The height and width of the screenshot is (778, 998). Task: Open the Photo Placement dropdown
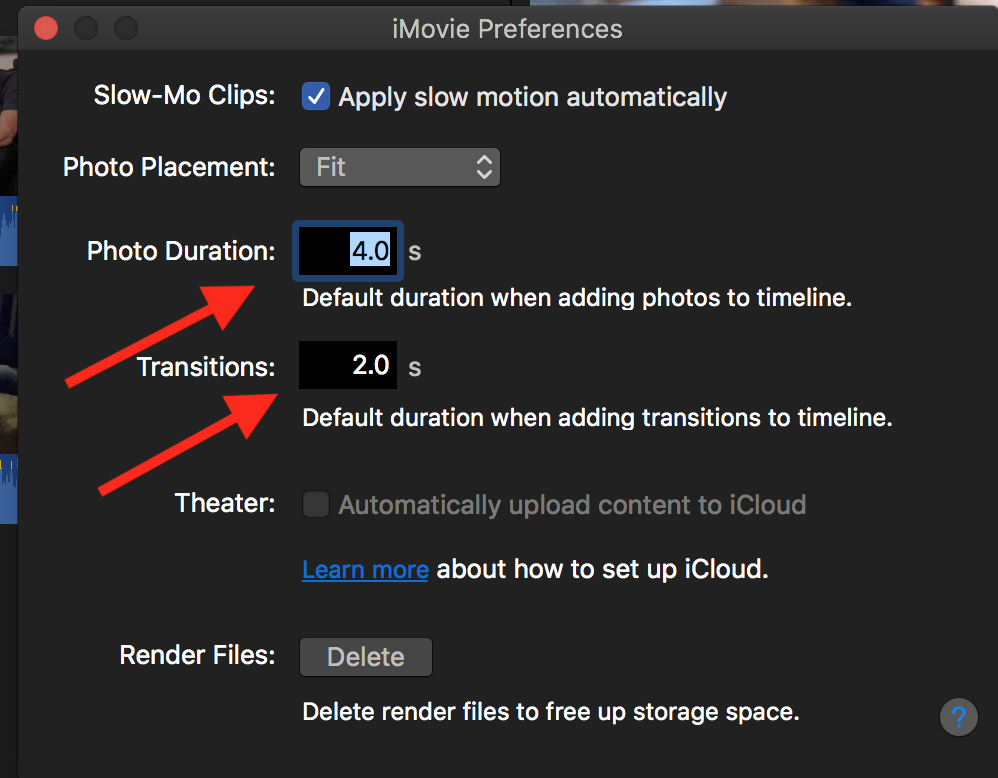click(399, 167)
